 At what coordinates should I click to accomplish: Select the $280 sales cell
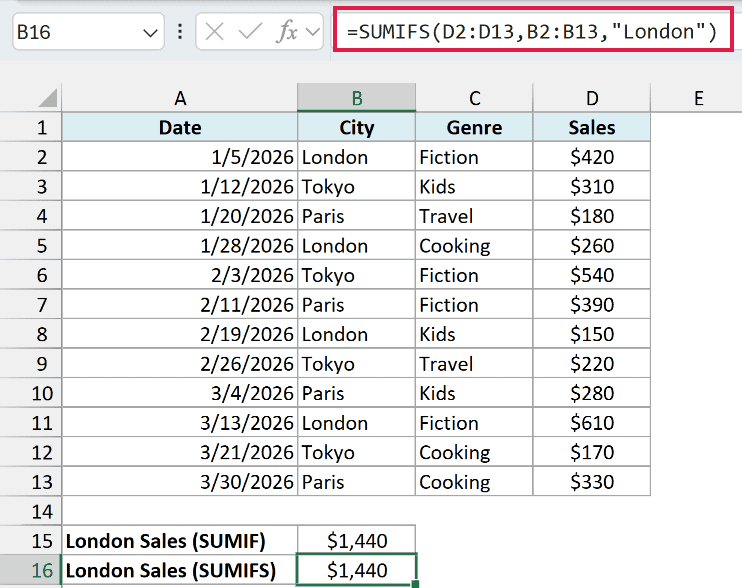pos(592,393)
